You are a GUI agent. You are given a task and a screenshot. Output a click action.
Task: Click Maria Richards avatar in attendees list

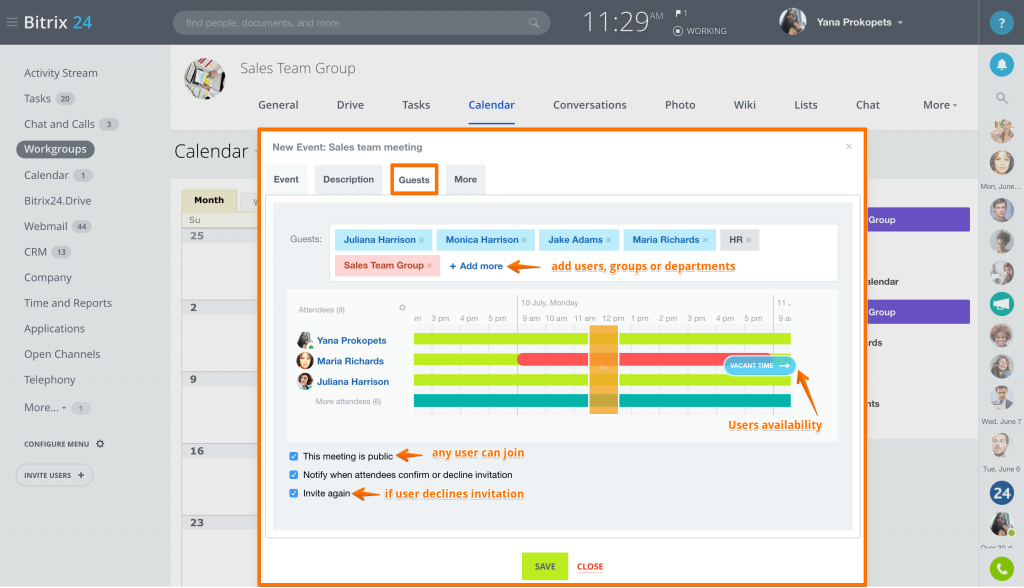pyautogui.click(x=304, y=361)
